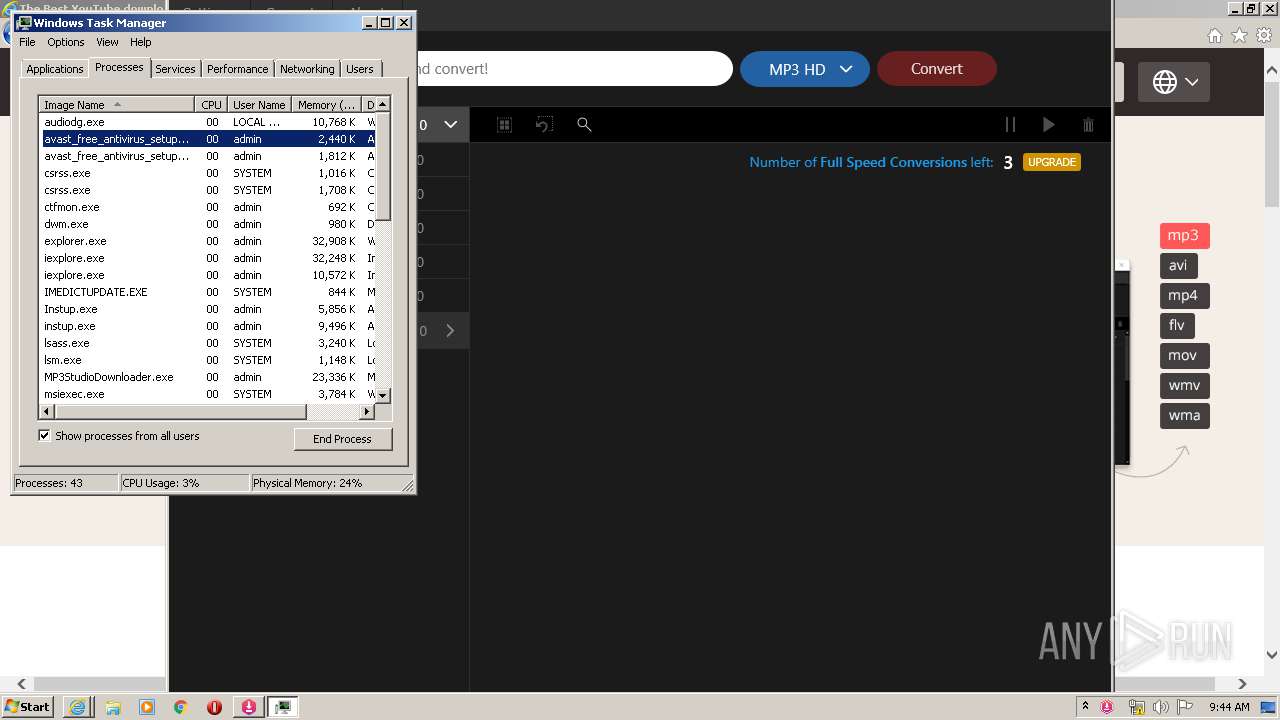Select the ctfmon.exe process row
This screenshot has width=1280, height=720.
(207, 207)
